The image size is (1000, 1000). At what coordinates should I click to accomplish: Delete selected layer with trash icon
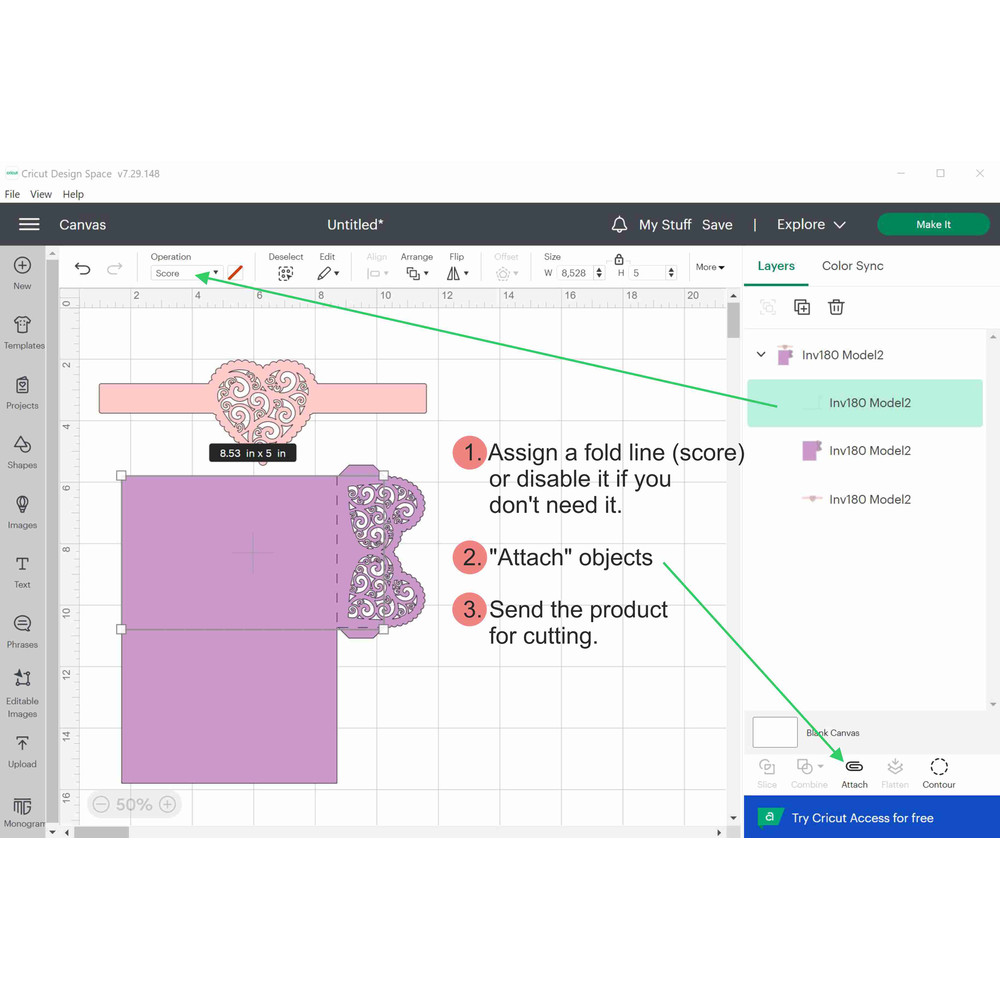tap(836, 308)
